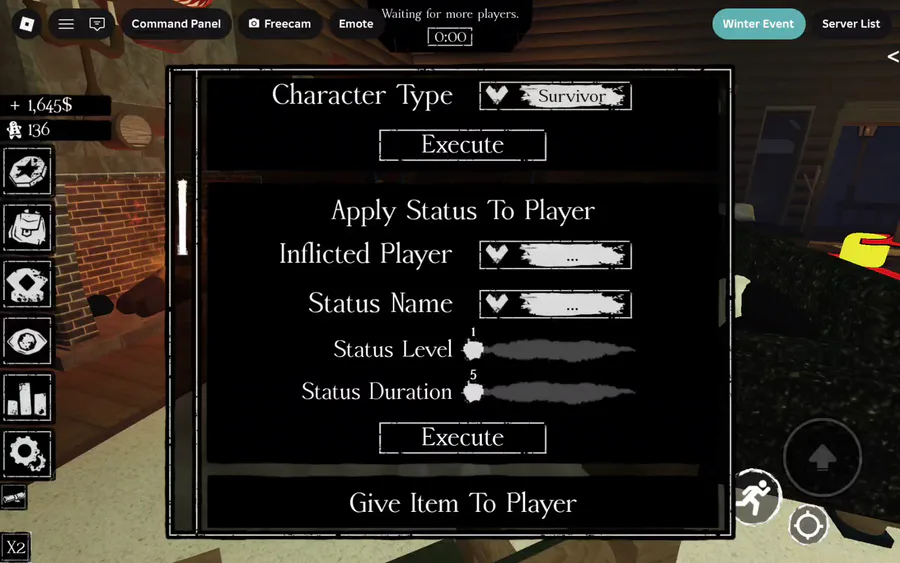Click Execute under Apply Status To Player

(463, 438)
